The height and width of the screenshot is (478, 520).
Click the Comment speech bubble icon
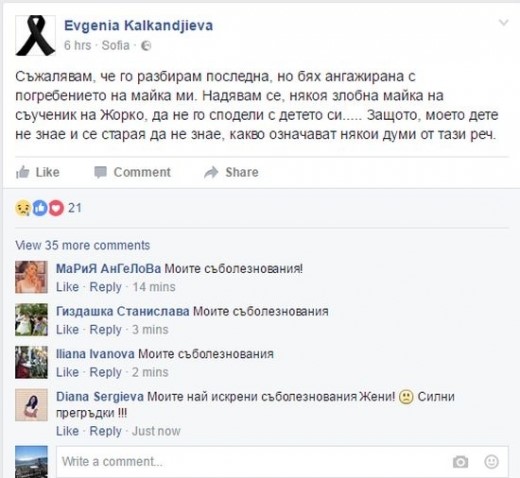pyautogui.click(x=100, y=172)
